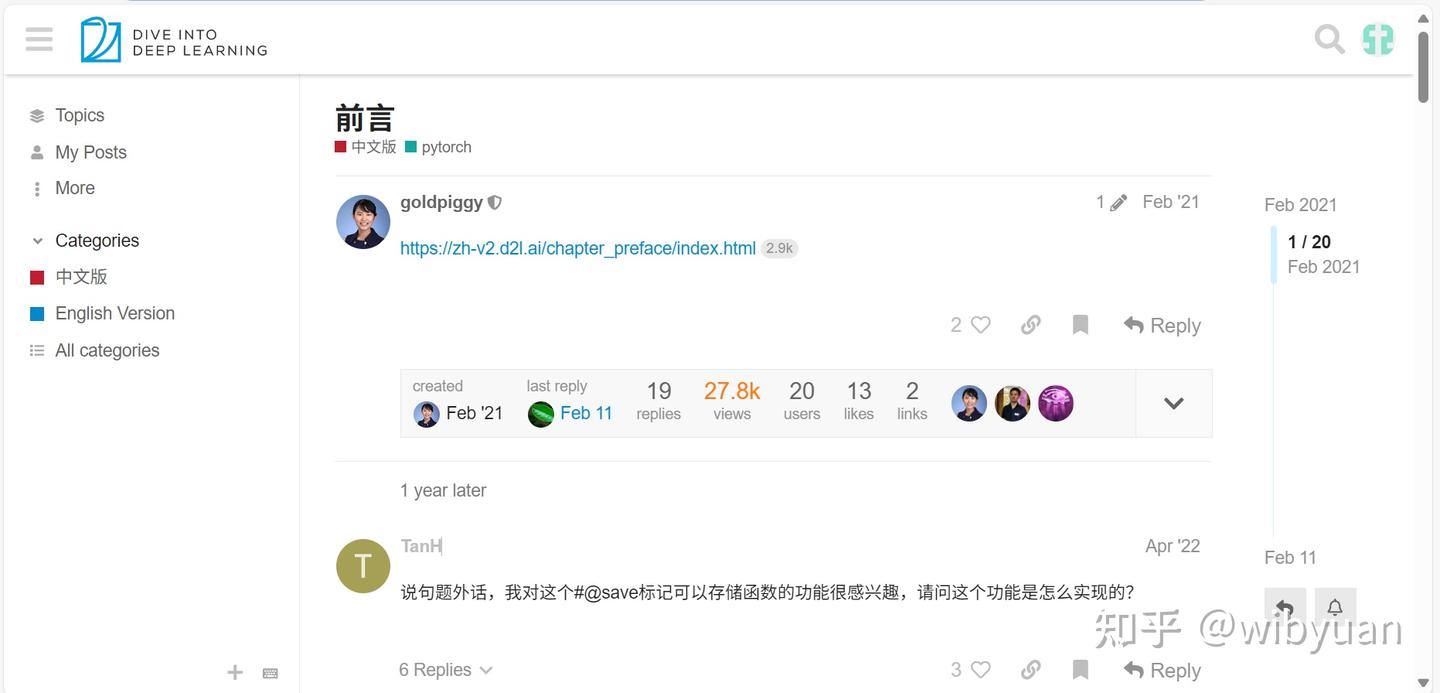Click the notification bell icon
This screenshot has height=693, width=1440.
point(1335,607)
